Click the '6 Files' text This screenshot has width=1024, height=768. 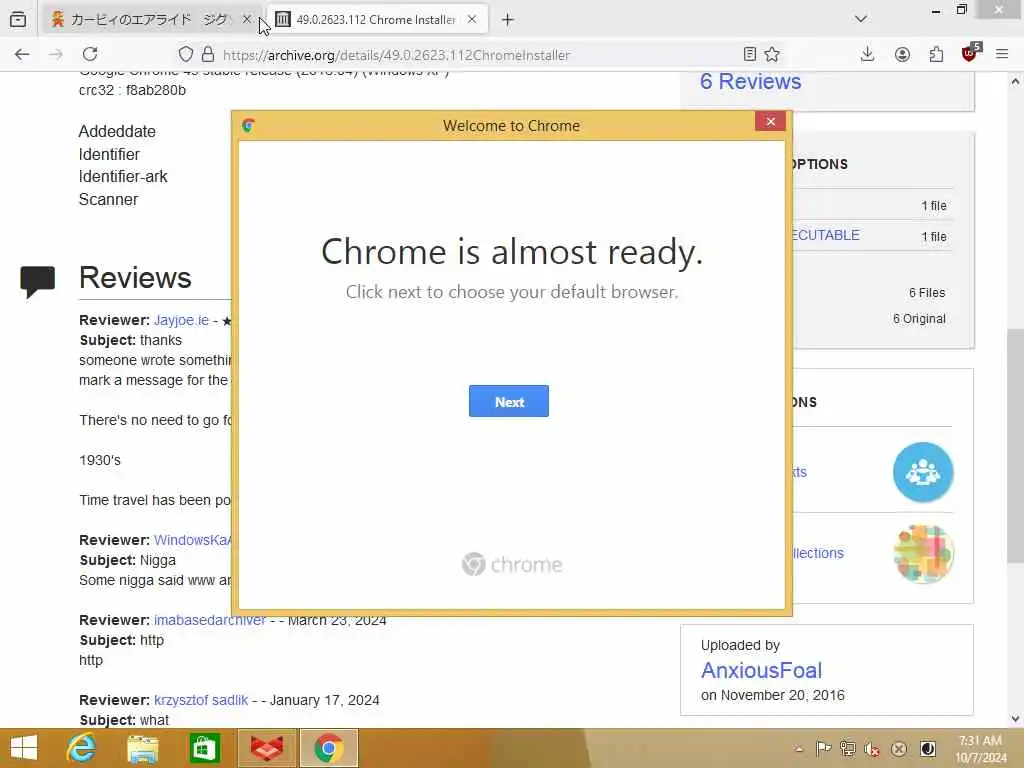(927, 293)
